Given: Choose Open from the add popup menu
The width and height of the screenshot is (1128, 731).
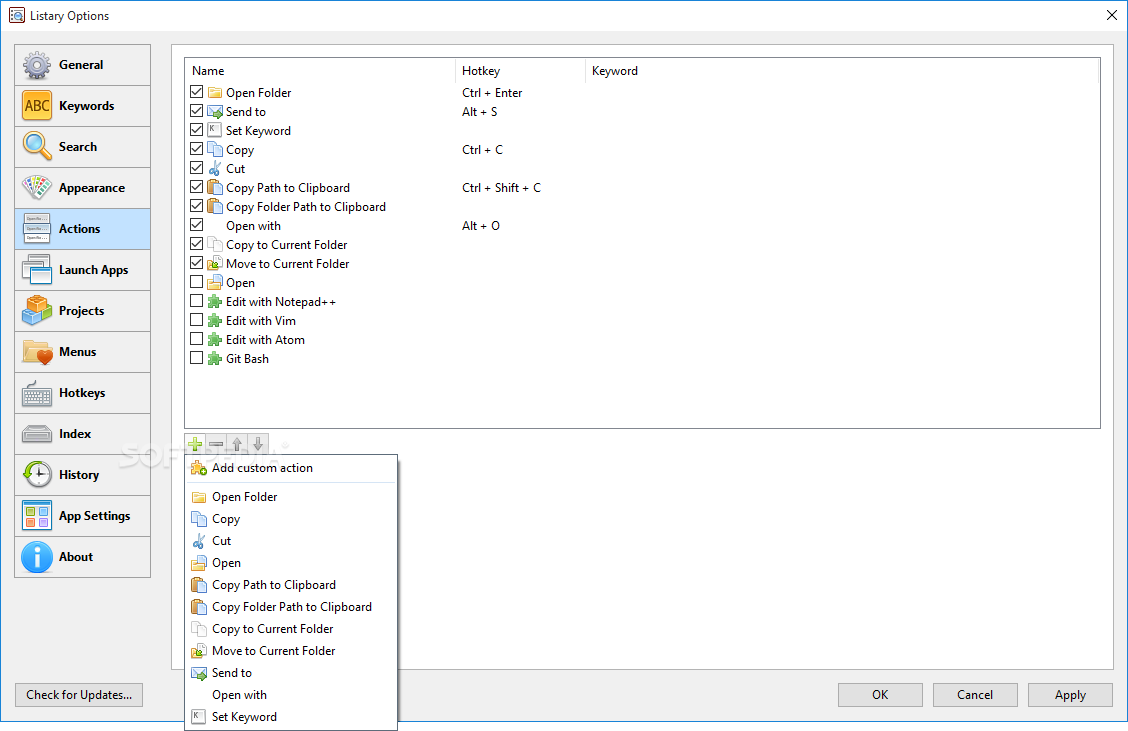Looking at the screenshot, I should 291,563.
